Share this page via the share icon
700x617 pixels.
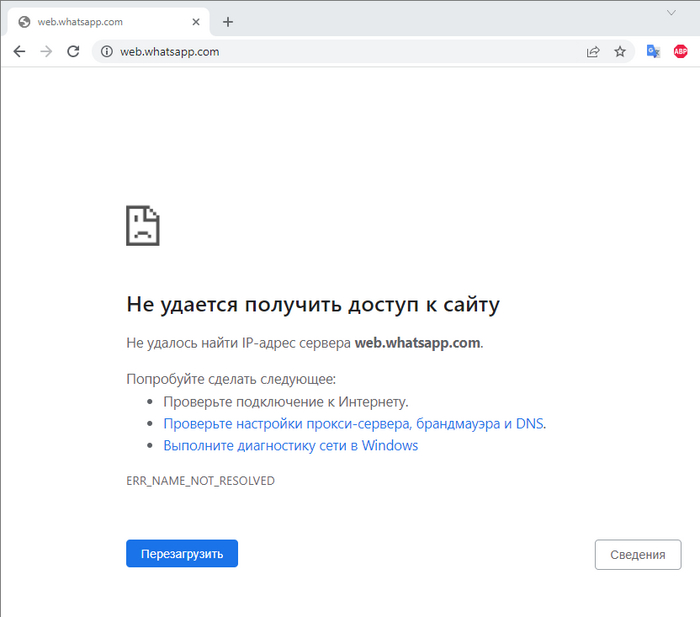pos(593,52)
